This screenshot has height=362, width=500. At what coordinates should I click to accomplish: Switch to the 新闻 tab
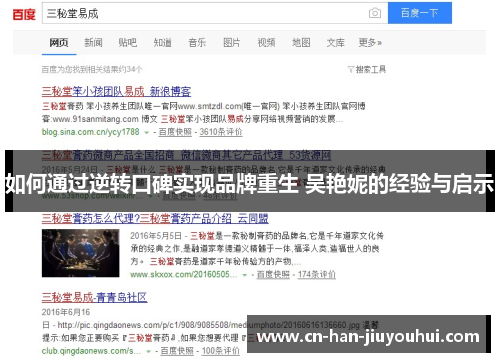tap(93, 43)
